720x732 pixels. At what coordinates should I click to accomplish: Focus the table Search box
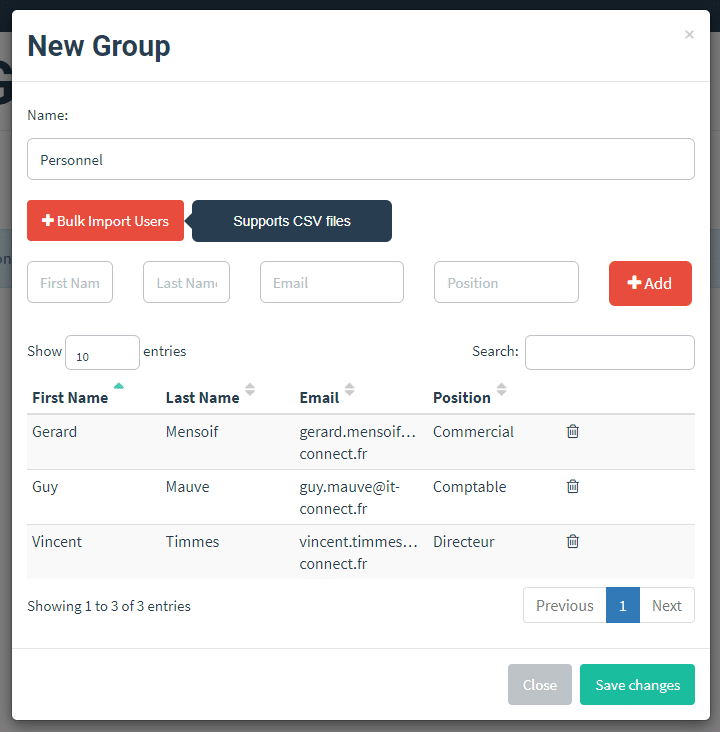(x=610, y=352)
